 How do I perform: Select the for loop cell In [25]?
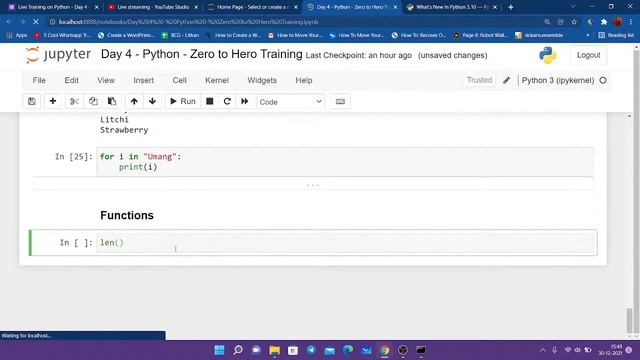coord(344,162)
